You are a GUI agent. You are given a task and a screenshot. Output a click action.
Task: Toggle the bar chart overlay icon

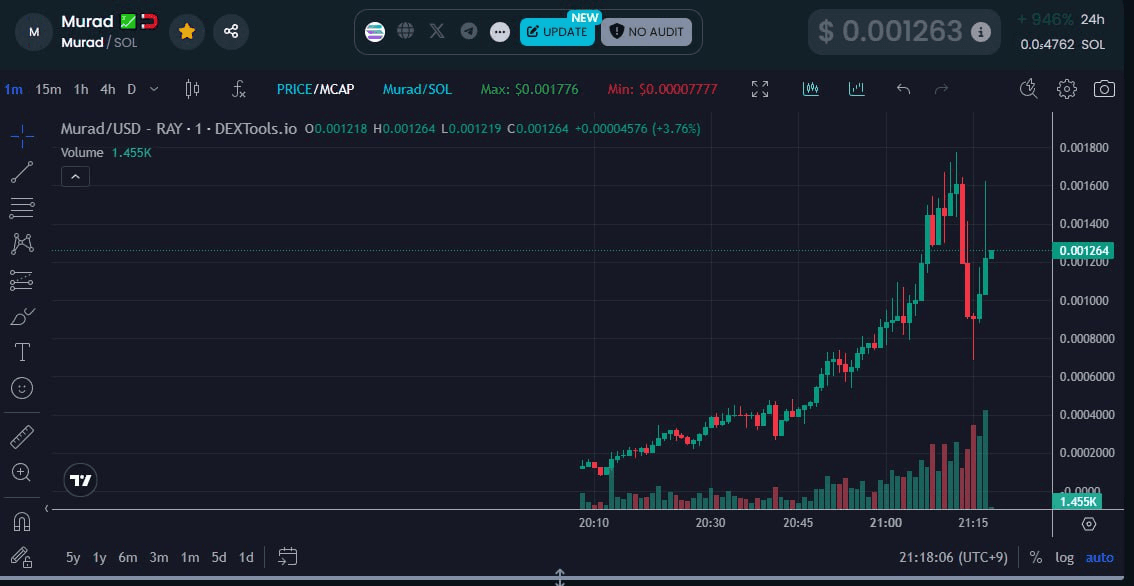[x=857, y=89]
